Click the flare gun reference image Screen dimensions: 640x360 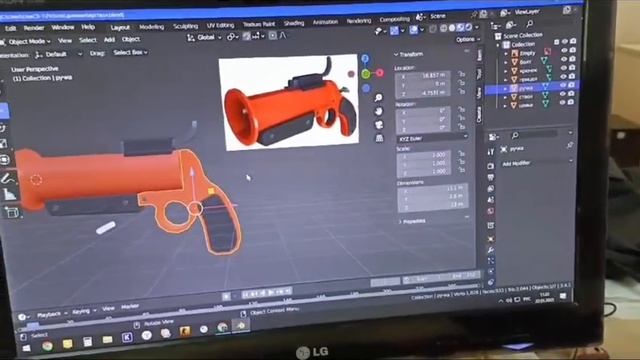coord(289,102)
